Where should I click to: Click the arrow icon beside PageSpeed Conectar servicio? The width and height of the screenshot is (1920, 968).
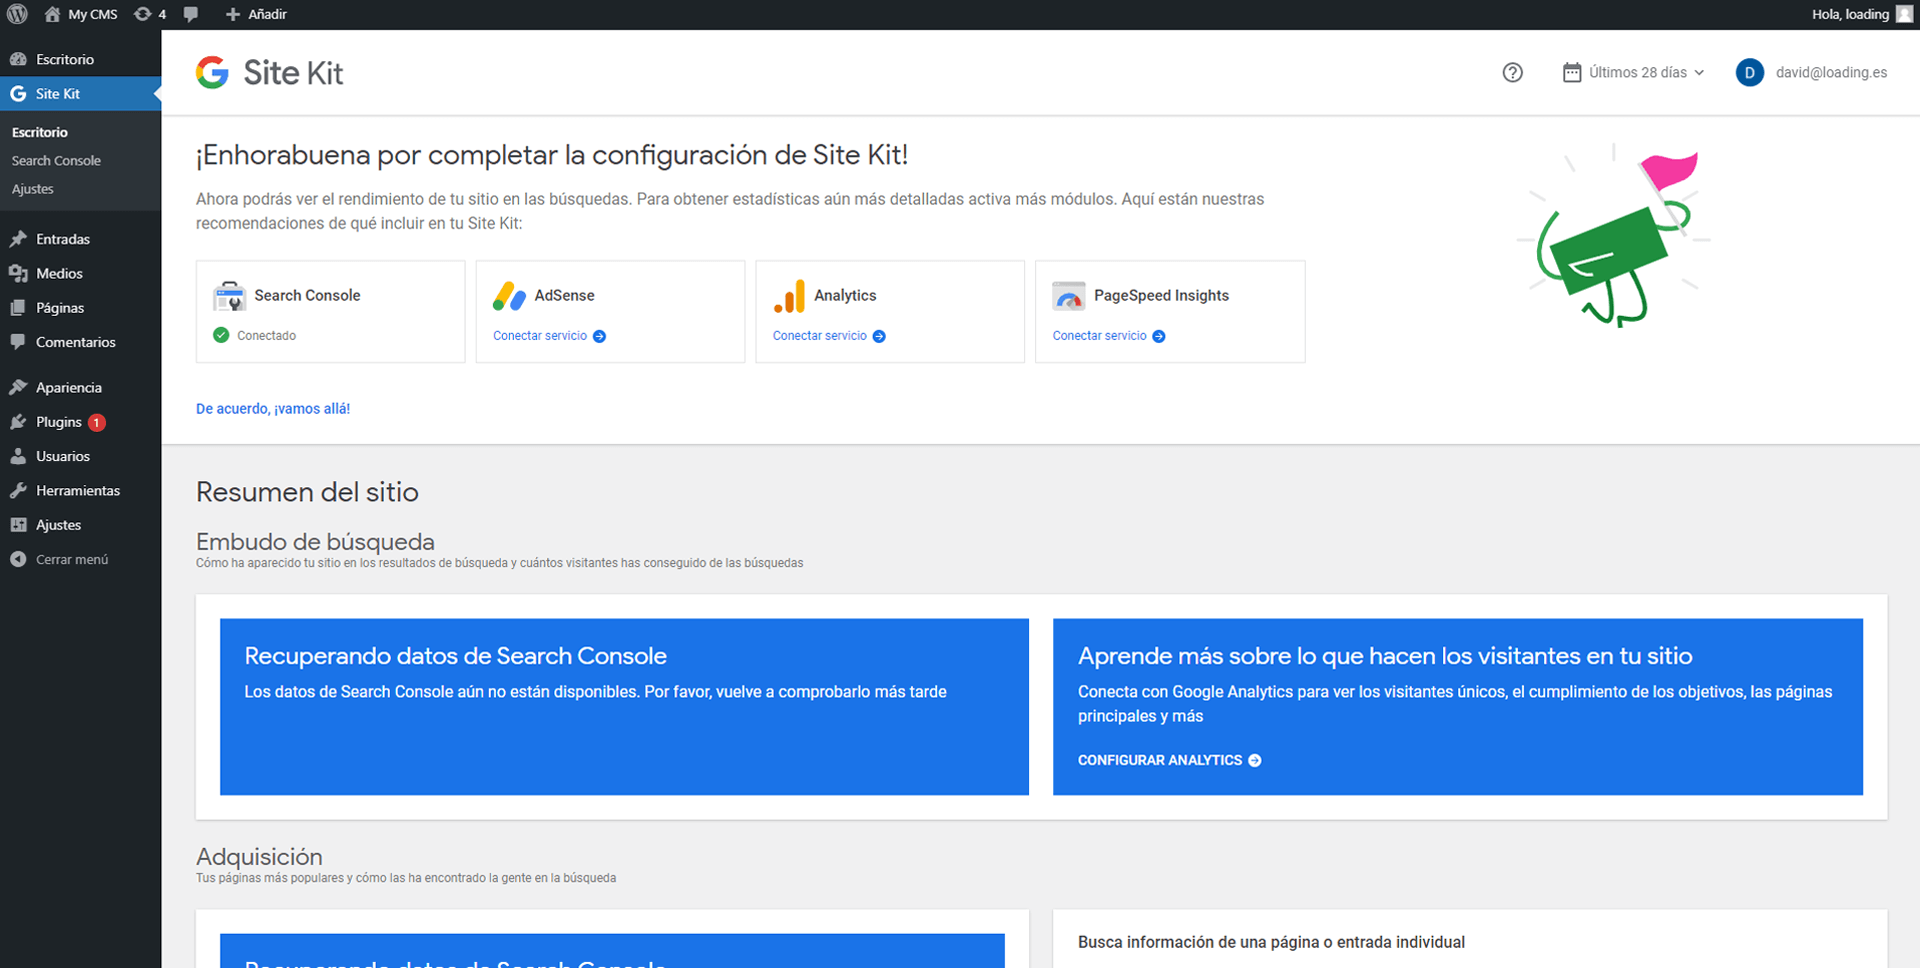tap(1158, 336)
